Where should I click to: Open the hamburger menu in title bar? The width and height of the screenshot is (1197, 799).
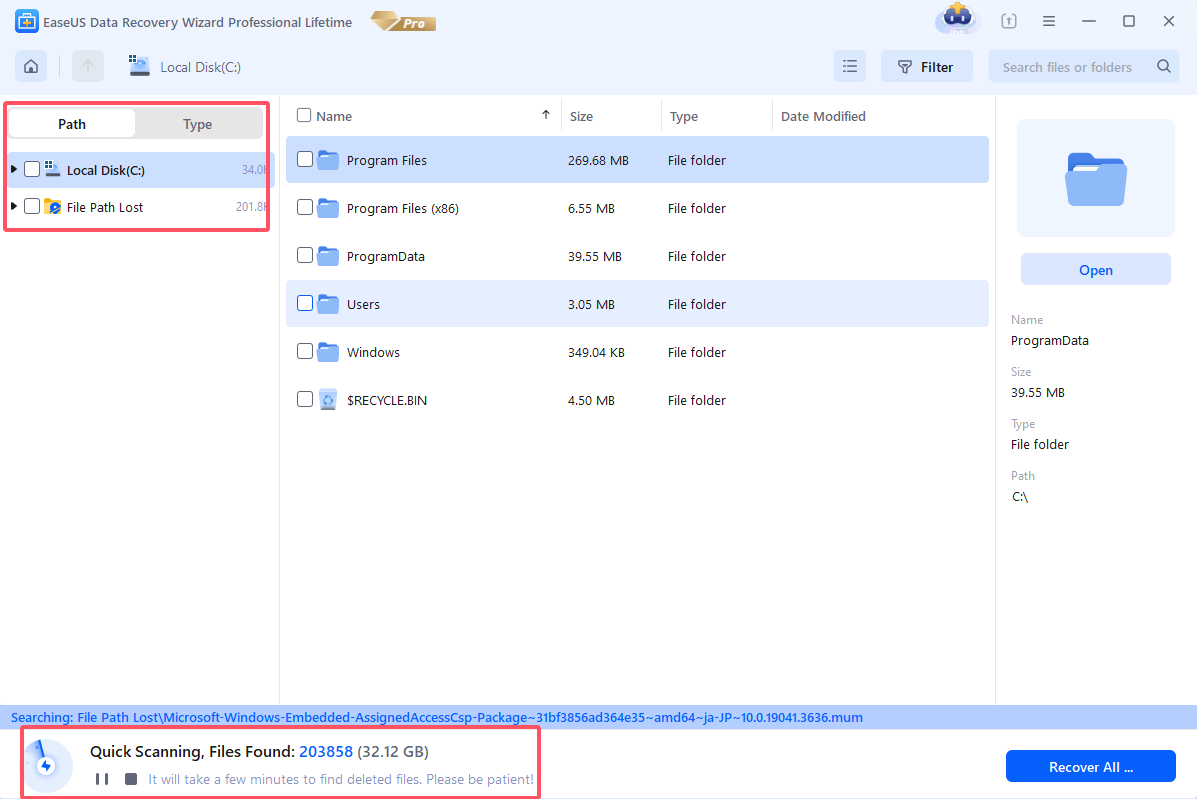tap(1049, 21)
